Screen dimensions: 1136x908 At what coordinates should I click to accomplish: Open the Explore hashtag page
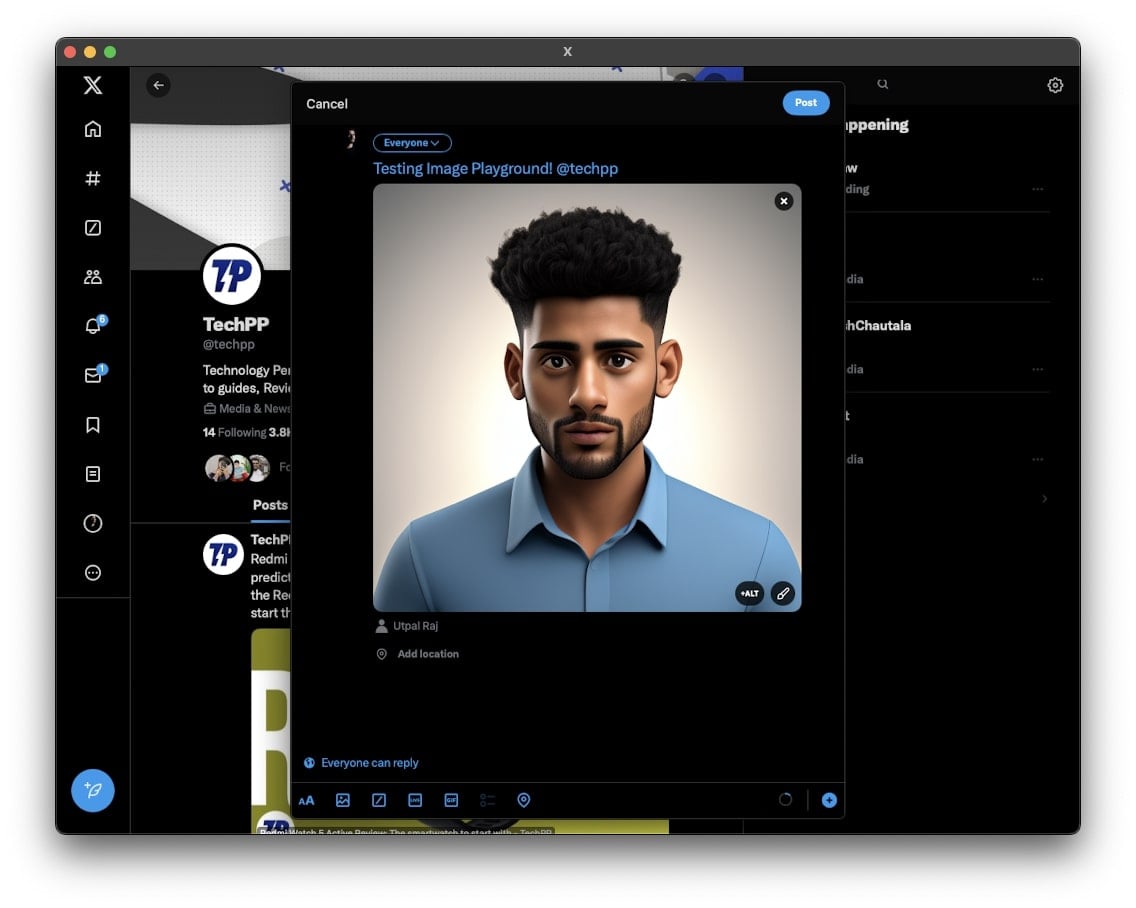click(93, 178)
